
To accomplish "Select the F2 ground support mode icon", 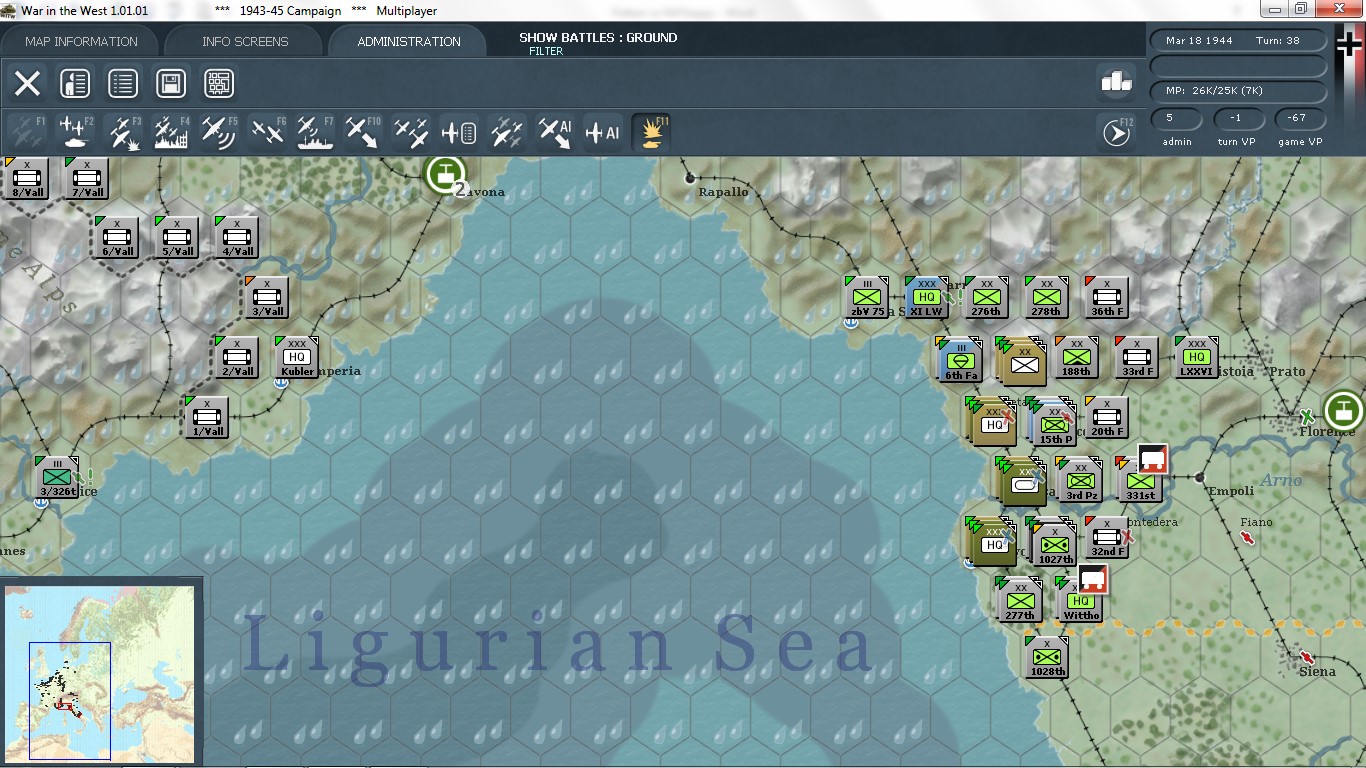I will click(x=75, y=132).
